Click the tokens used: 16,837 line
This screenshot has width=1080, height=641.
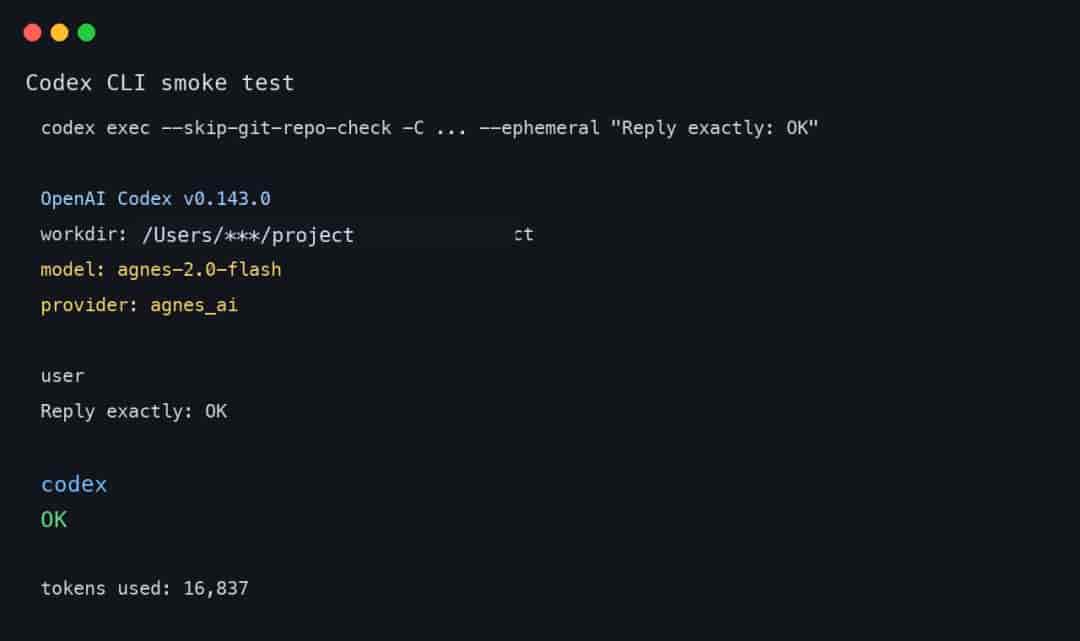[145, 588]
